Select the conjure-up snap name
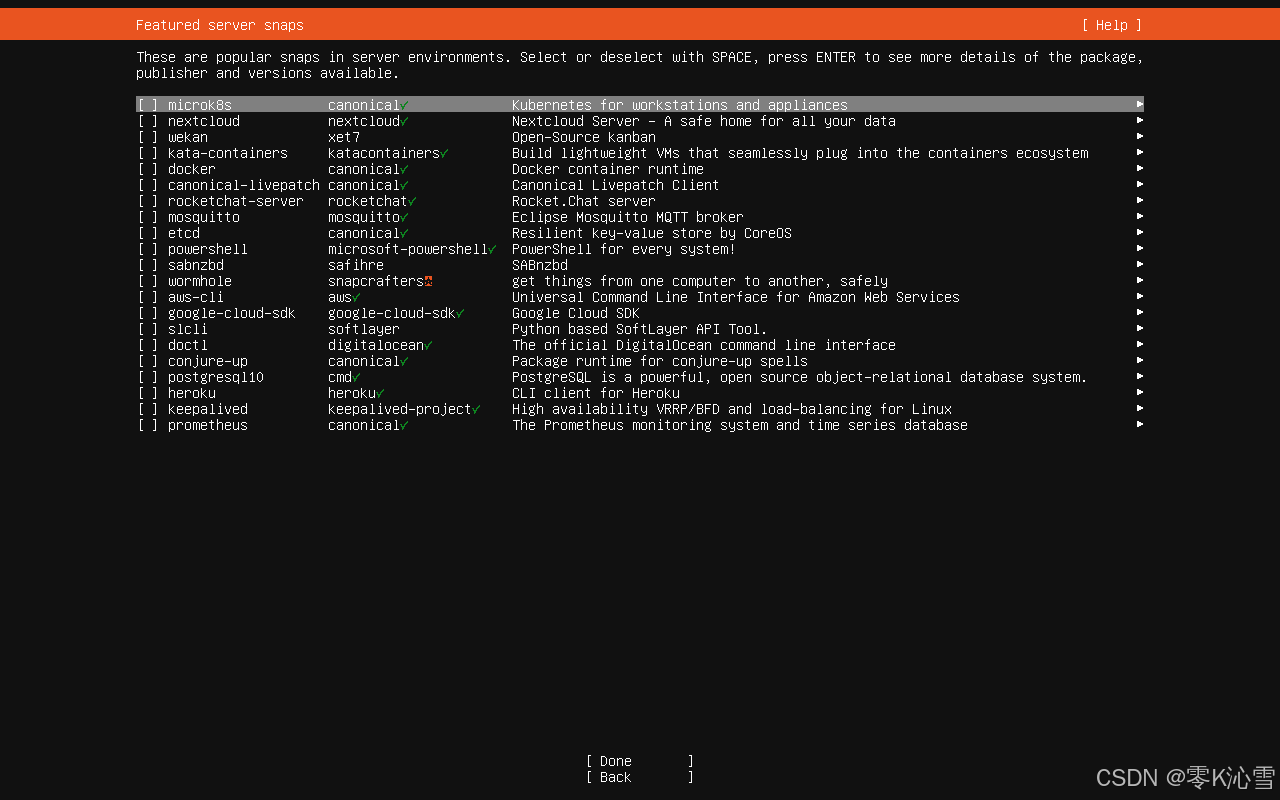1280x800 pixels. click(208, 361)
